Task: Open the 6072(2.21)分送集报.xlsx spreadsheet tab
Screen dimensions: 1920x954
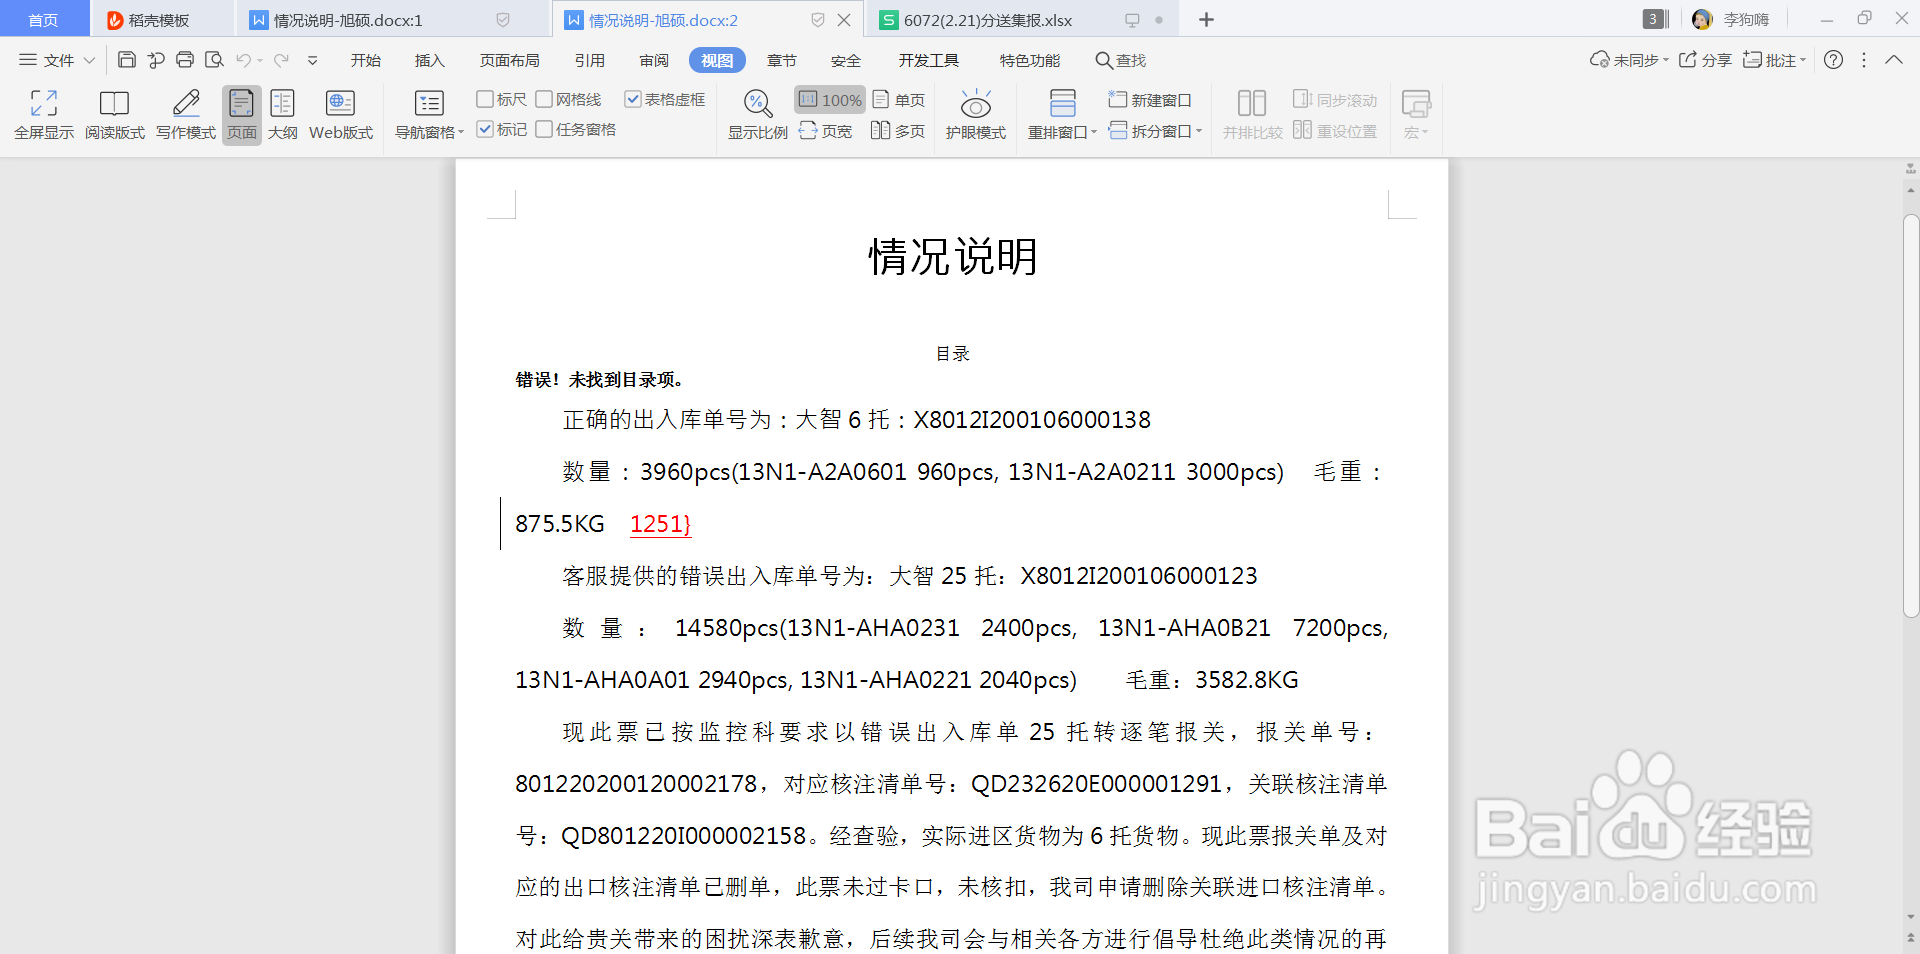Action: 988,19
